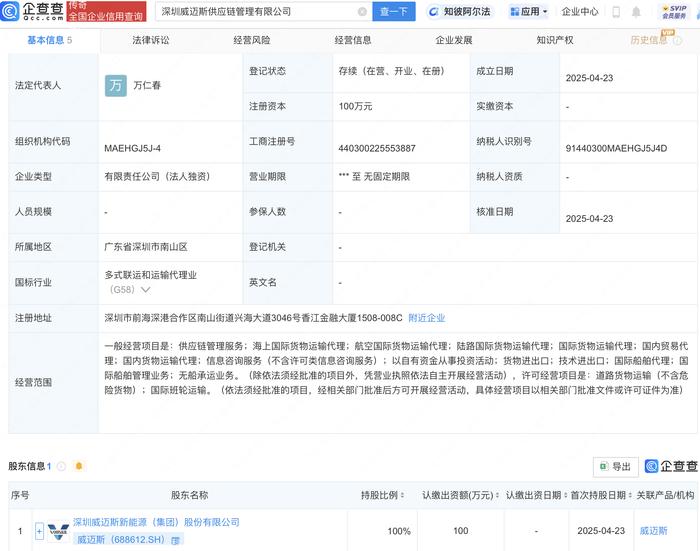Click the 查一下 search button

coord(394,12)
